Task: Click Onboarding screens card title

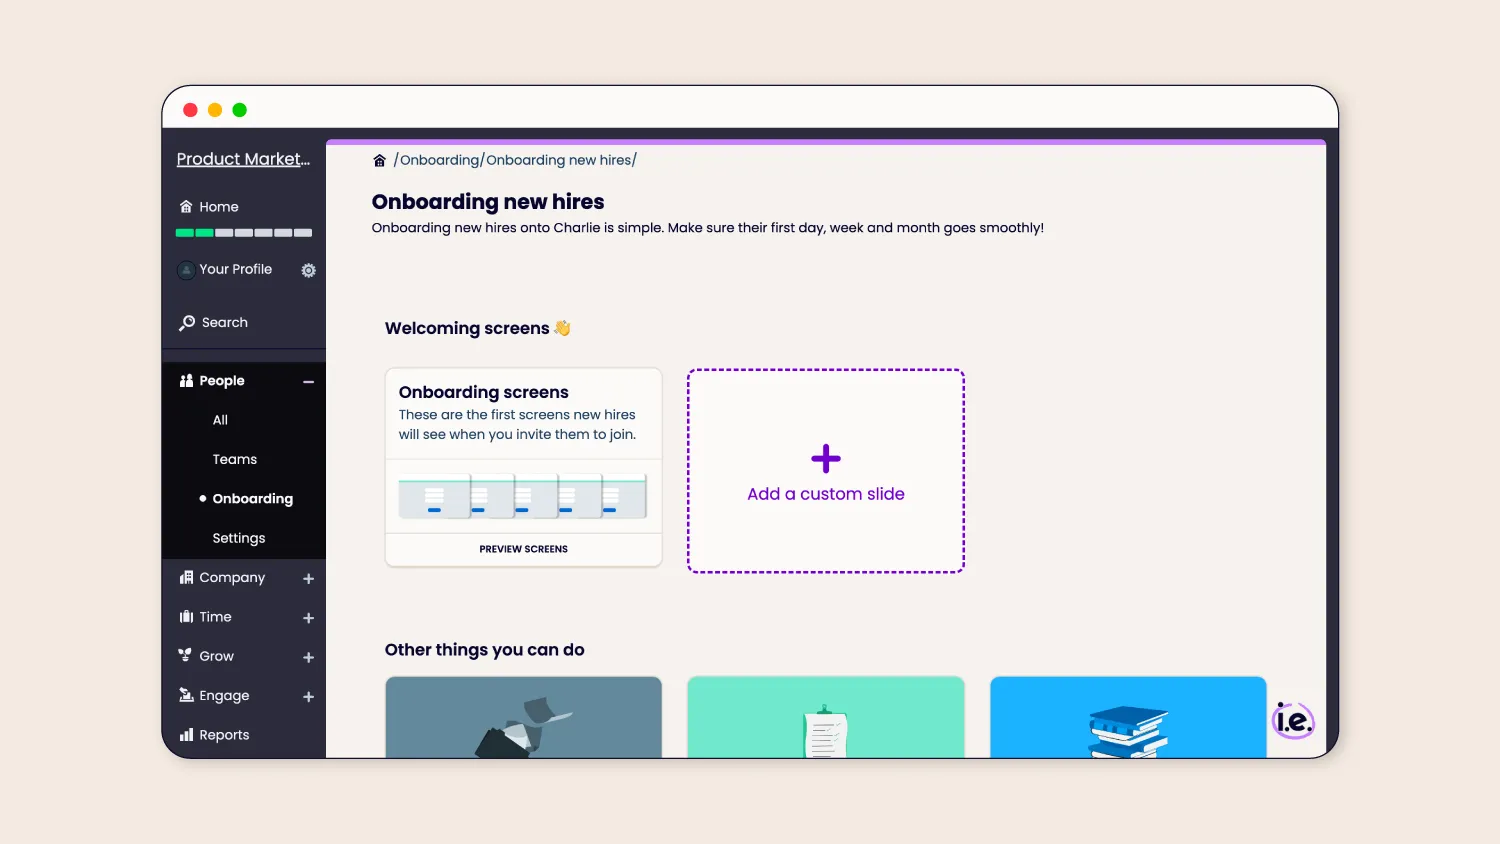Action: point(484,392)
